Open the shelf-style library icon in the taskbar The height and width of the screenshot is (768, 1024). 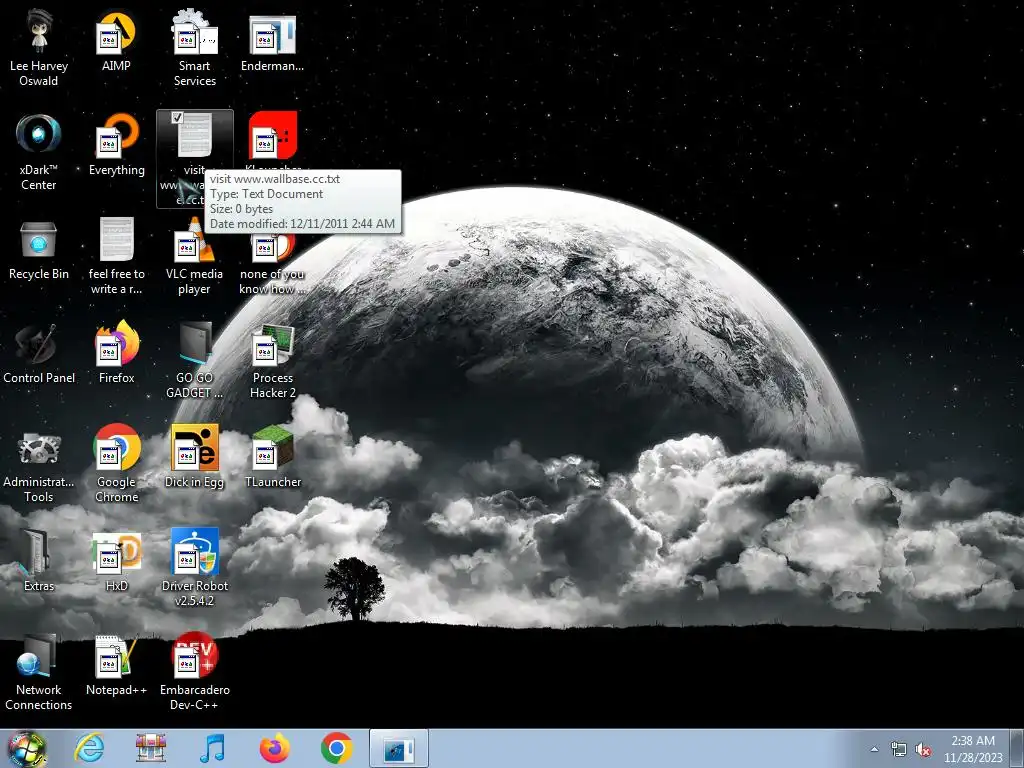[151, 748]
